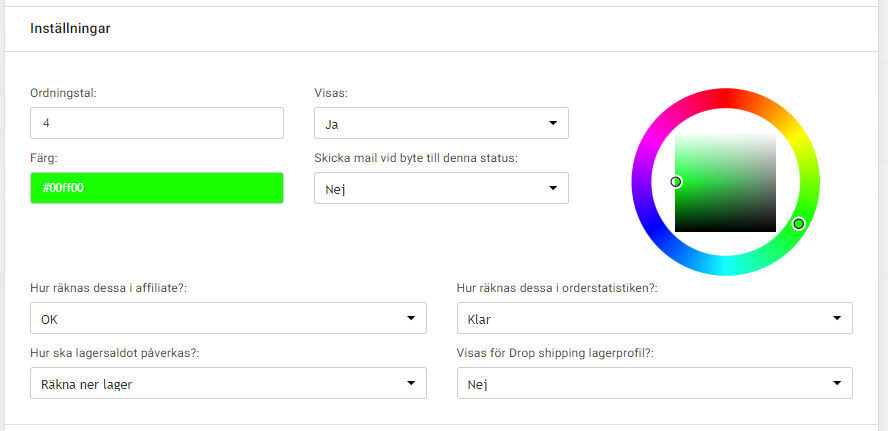The image size is (888, 431).
Task: Click center of the green saturation square
Action: (725, 182)
